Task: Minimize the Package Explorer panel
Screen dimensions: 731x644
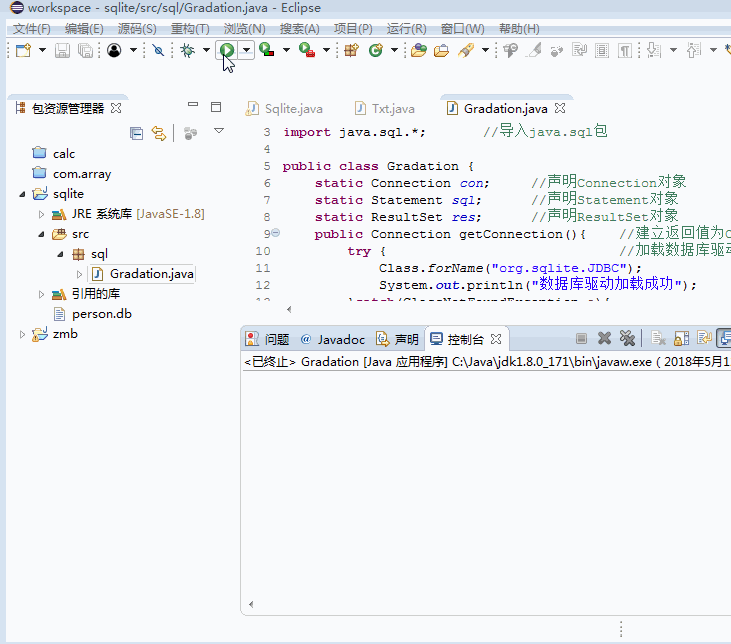Action: (193, 104)
